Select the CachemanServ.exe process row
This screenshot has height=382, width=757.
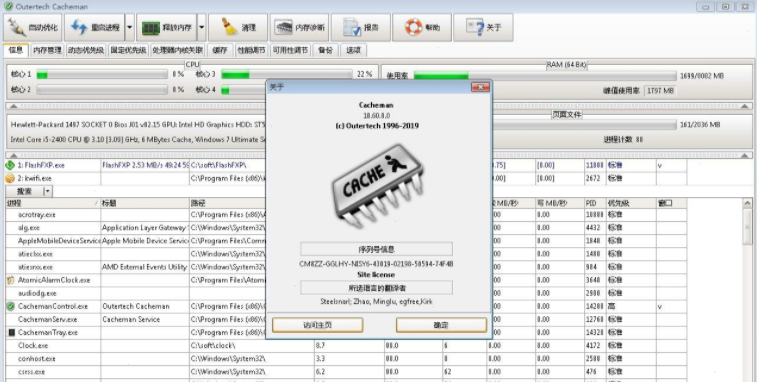(x=346, y=319)
